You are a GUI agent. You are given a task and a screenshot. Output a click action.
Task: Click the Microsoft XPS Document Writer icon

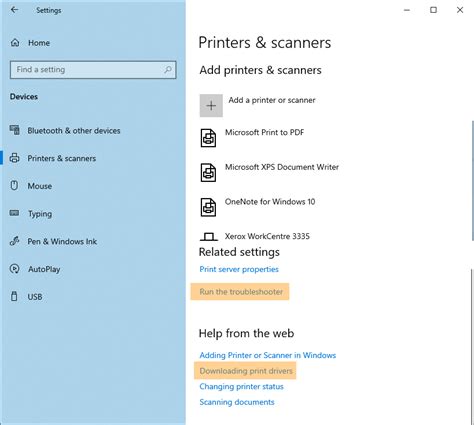[208, 173]
